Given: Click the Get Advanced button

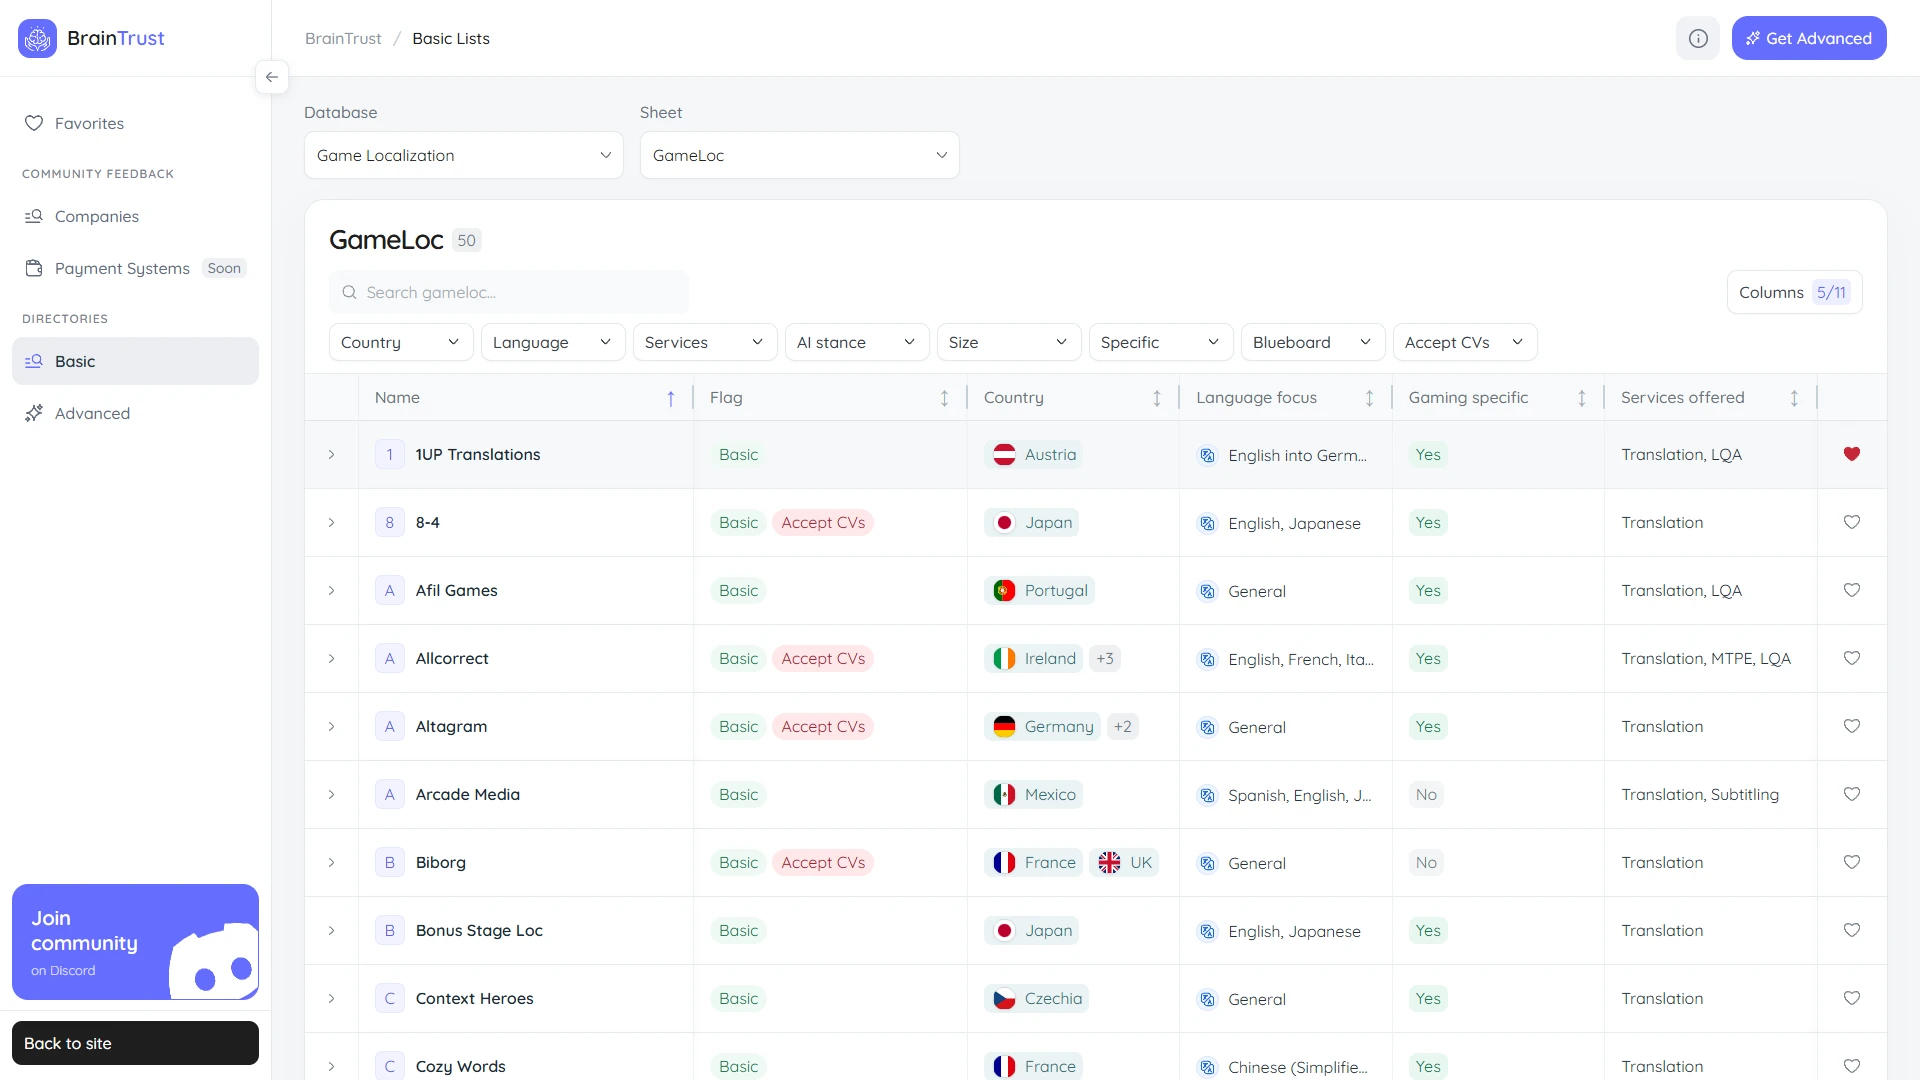Looking at the screenshot, I should [x=1809, y=38].
